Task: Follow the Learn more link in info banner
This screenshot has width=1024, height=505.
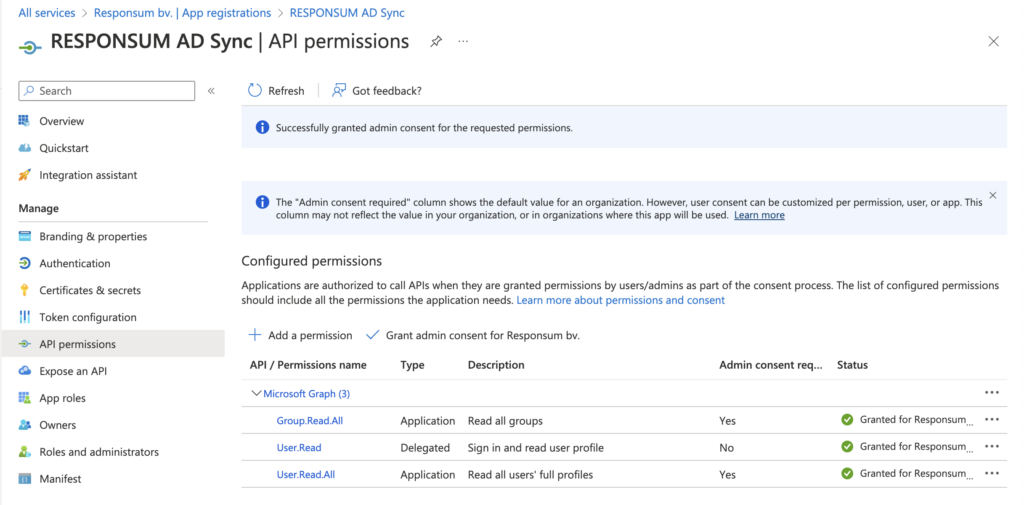Action: (x=759, y=215)
